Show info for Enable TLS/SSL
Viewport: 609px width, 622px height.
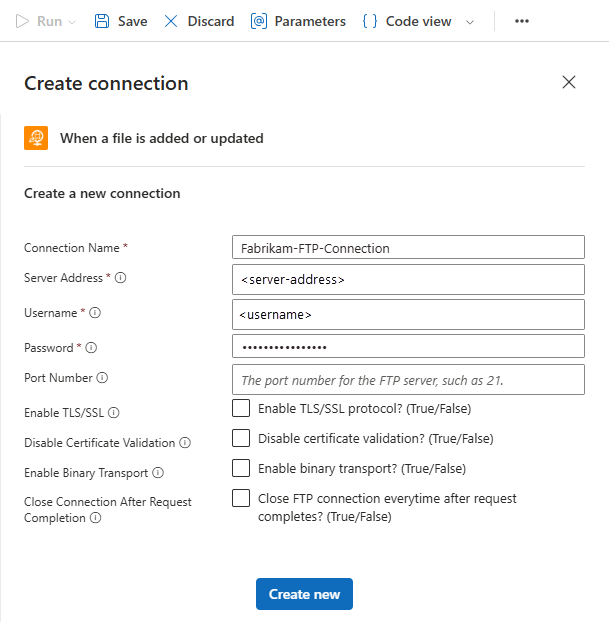click(114, 412)
